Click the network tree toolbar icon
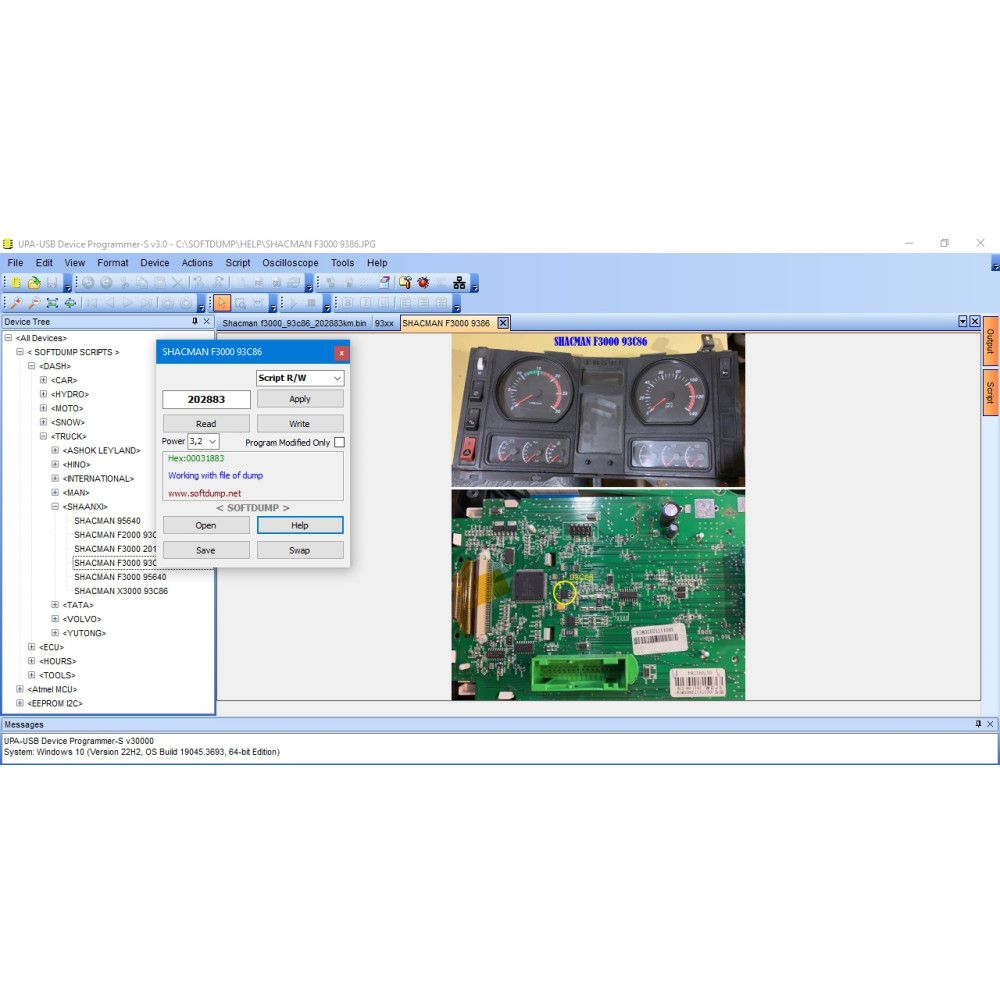The width and height of the screenshot is (1000, 1000). click(x=459, y=283)
